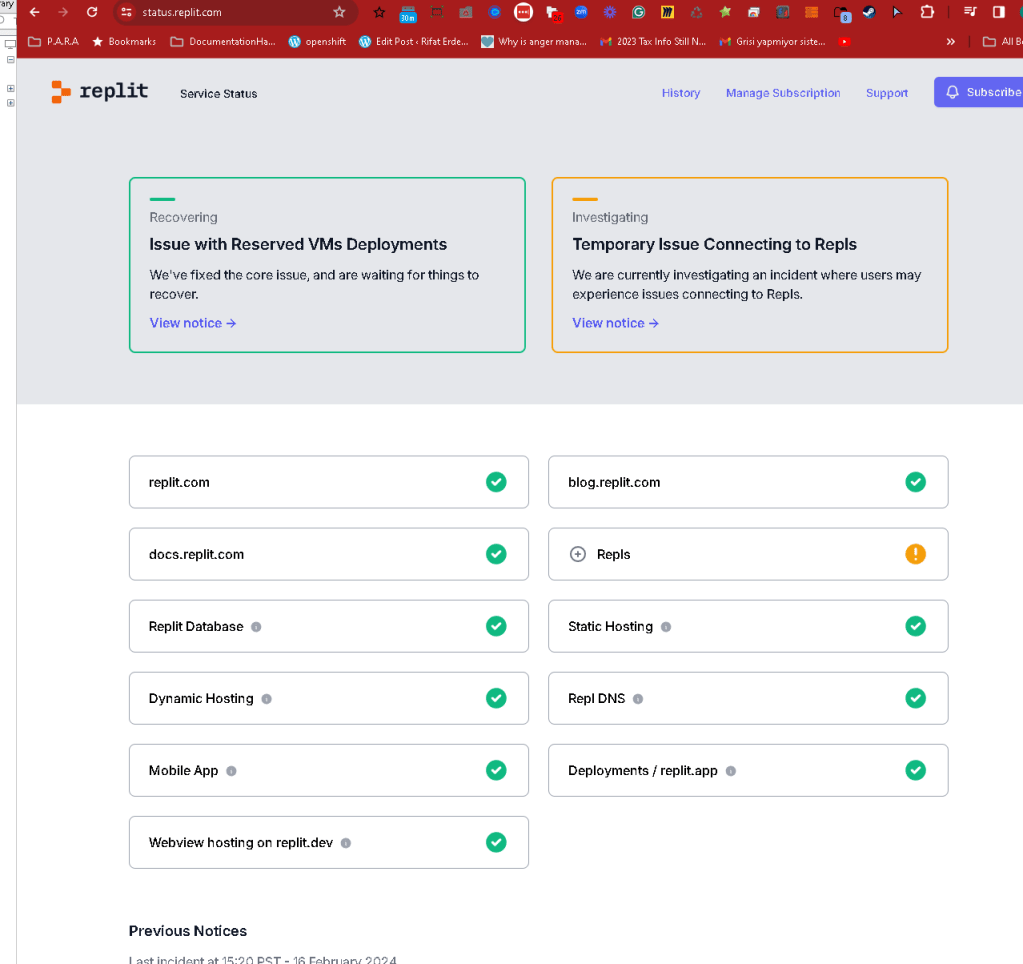The width and height of the screenshot is (1023, 964).
Task: Click the 30m calendar extension icon
Action: [408, 13]
